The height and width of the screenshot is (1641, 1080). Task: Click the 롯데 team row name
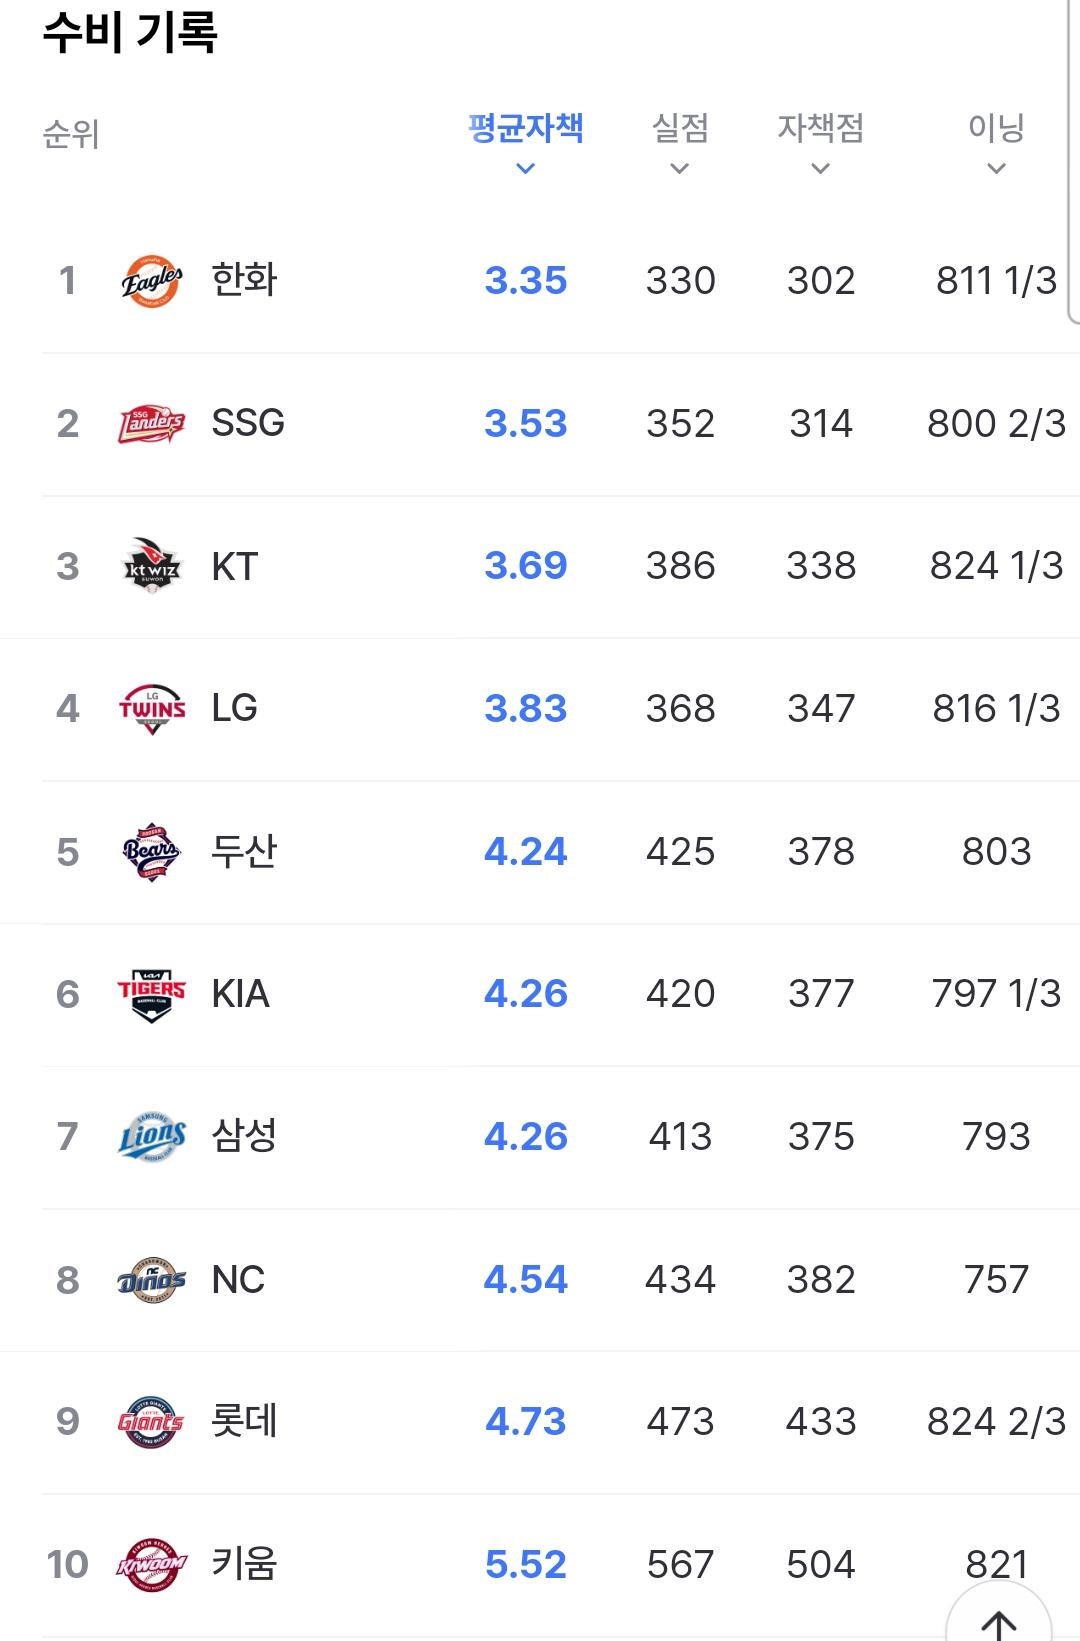click(x=244, y=1421)
